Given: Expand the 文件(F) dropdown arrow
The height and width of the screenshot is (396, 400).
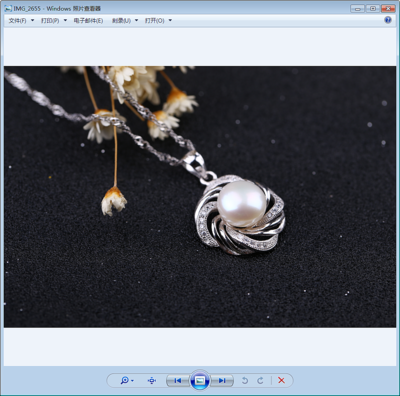Looking at the screenshot, I should (x=32, y=20).
